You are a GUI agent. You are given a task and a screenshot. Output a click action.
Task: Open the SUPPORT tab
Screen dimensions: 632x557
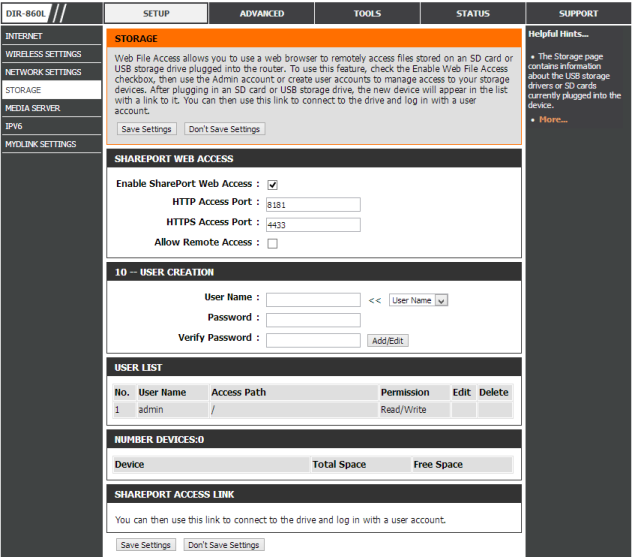pyautogui.click(x=578, y=13)
